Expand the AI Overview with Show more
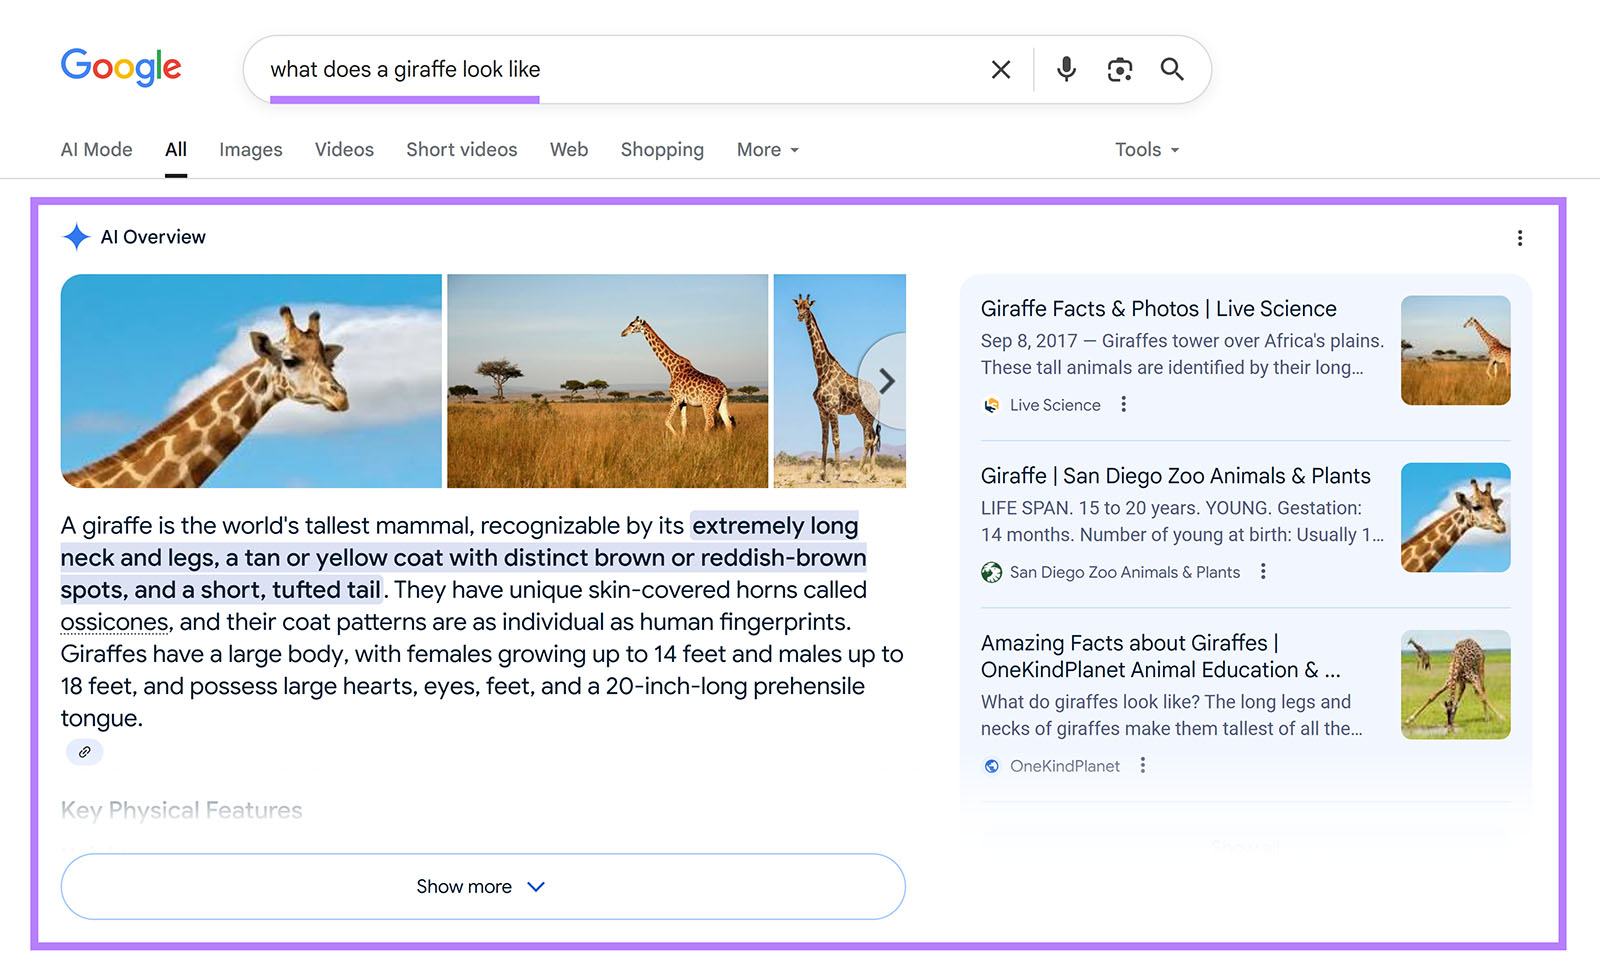 coord(482,886)
